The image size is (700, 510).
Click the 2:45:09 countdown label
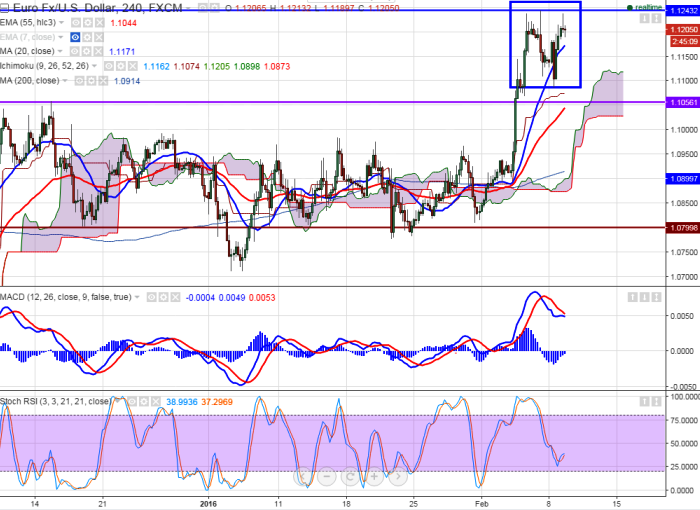pyautogui.click(x=685, y=42)
